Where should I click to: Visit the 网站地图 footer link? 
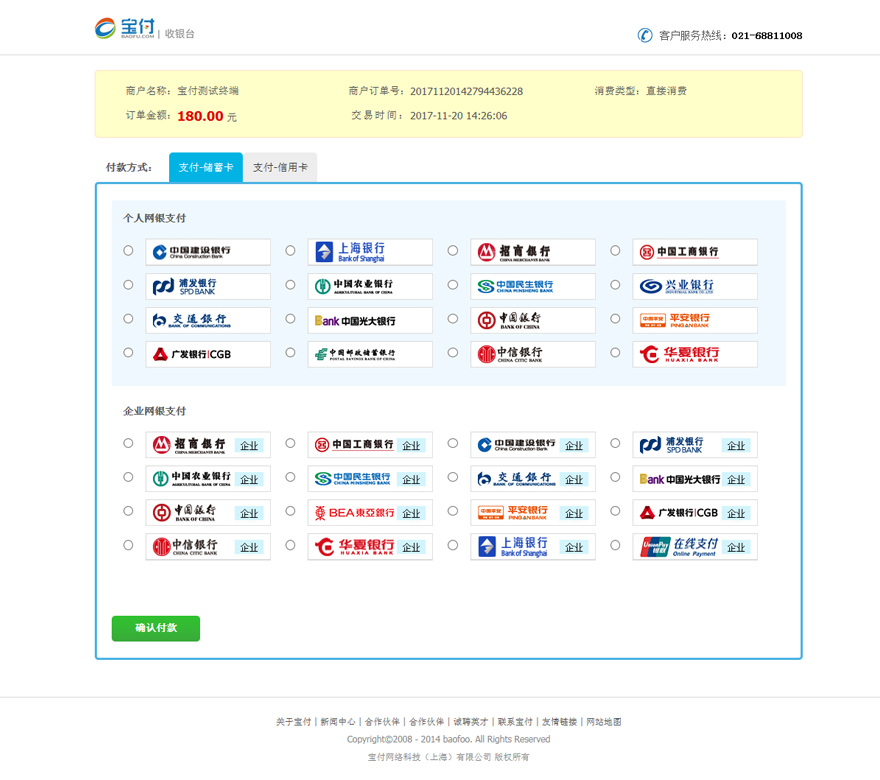[604, 722]
